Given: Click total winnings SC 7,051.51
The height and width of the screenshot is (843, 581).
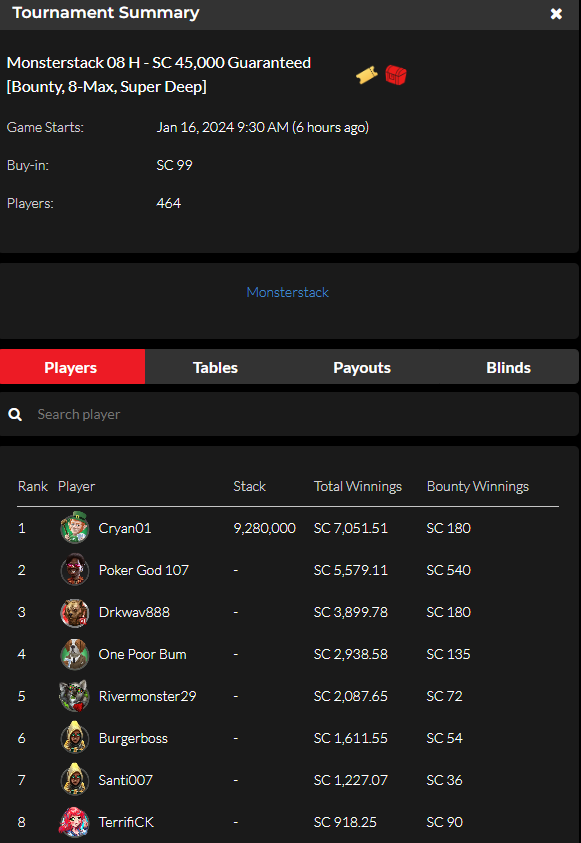Looking at the screenshot, I should coord(351,528).
